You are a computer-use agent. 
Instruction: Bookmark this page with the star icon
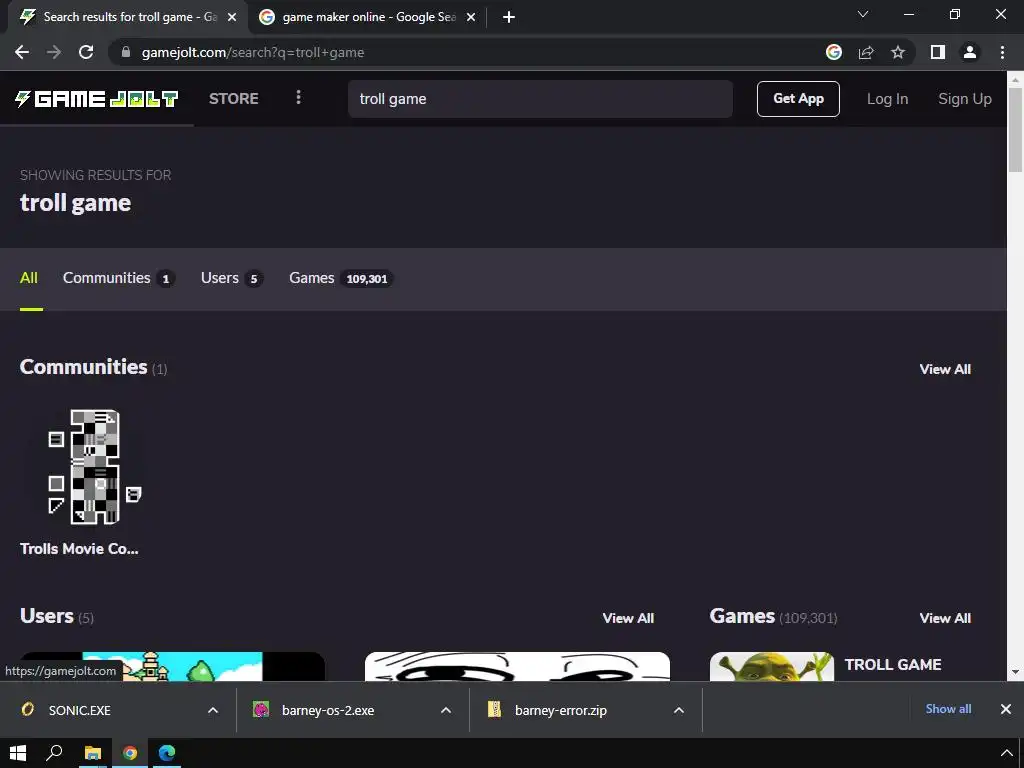coord(898,52)
